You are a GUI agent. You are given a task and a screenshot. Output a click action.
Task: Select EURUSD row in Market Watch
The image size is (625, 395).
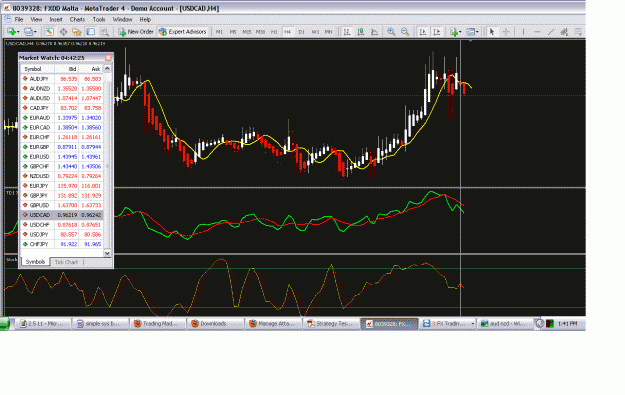click(x=62, y=157)
